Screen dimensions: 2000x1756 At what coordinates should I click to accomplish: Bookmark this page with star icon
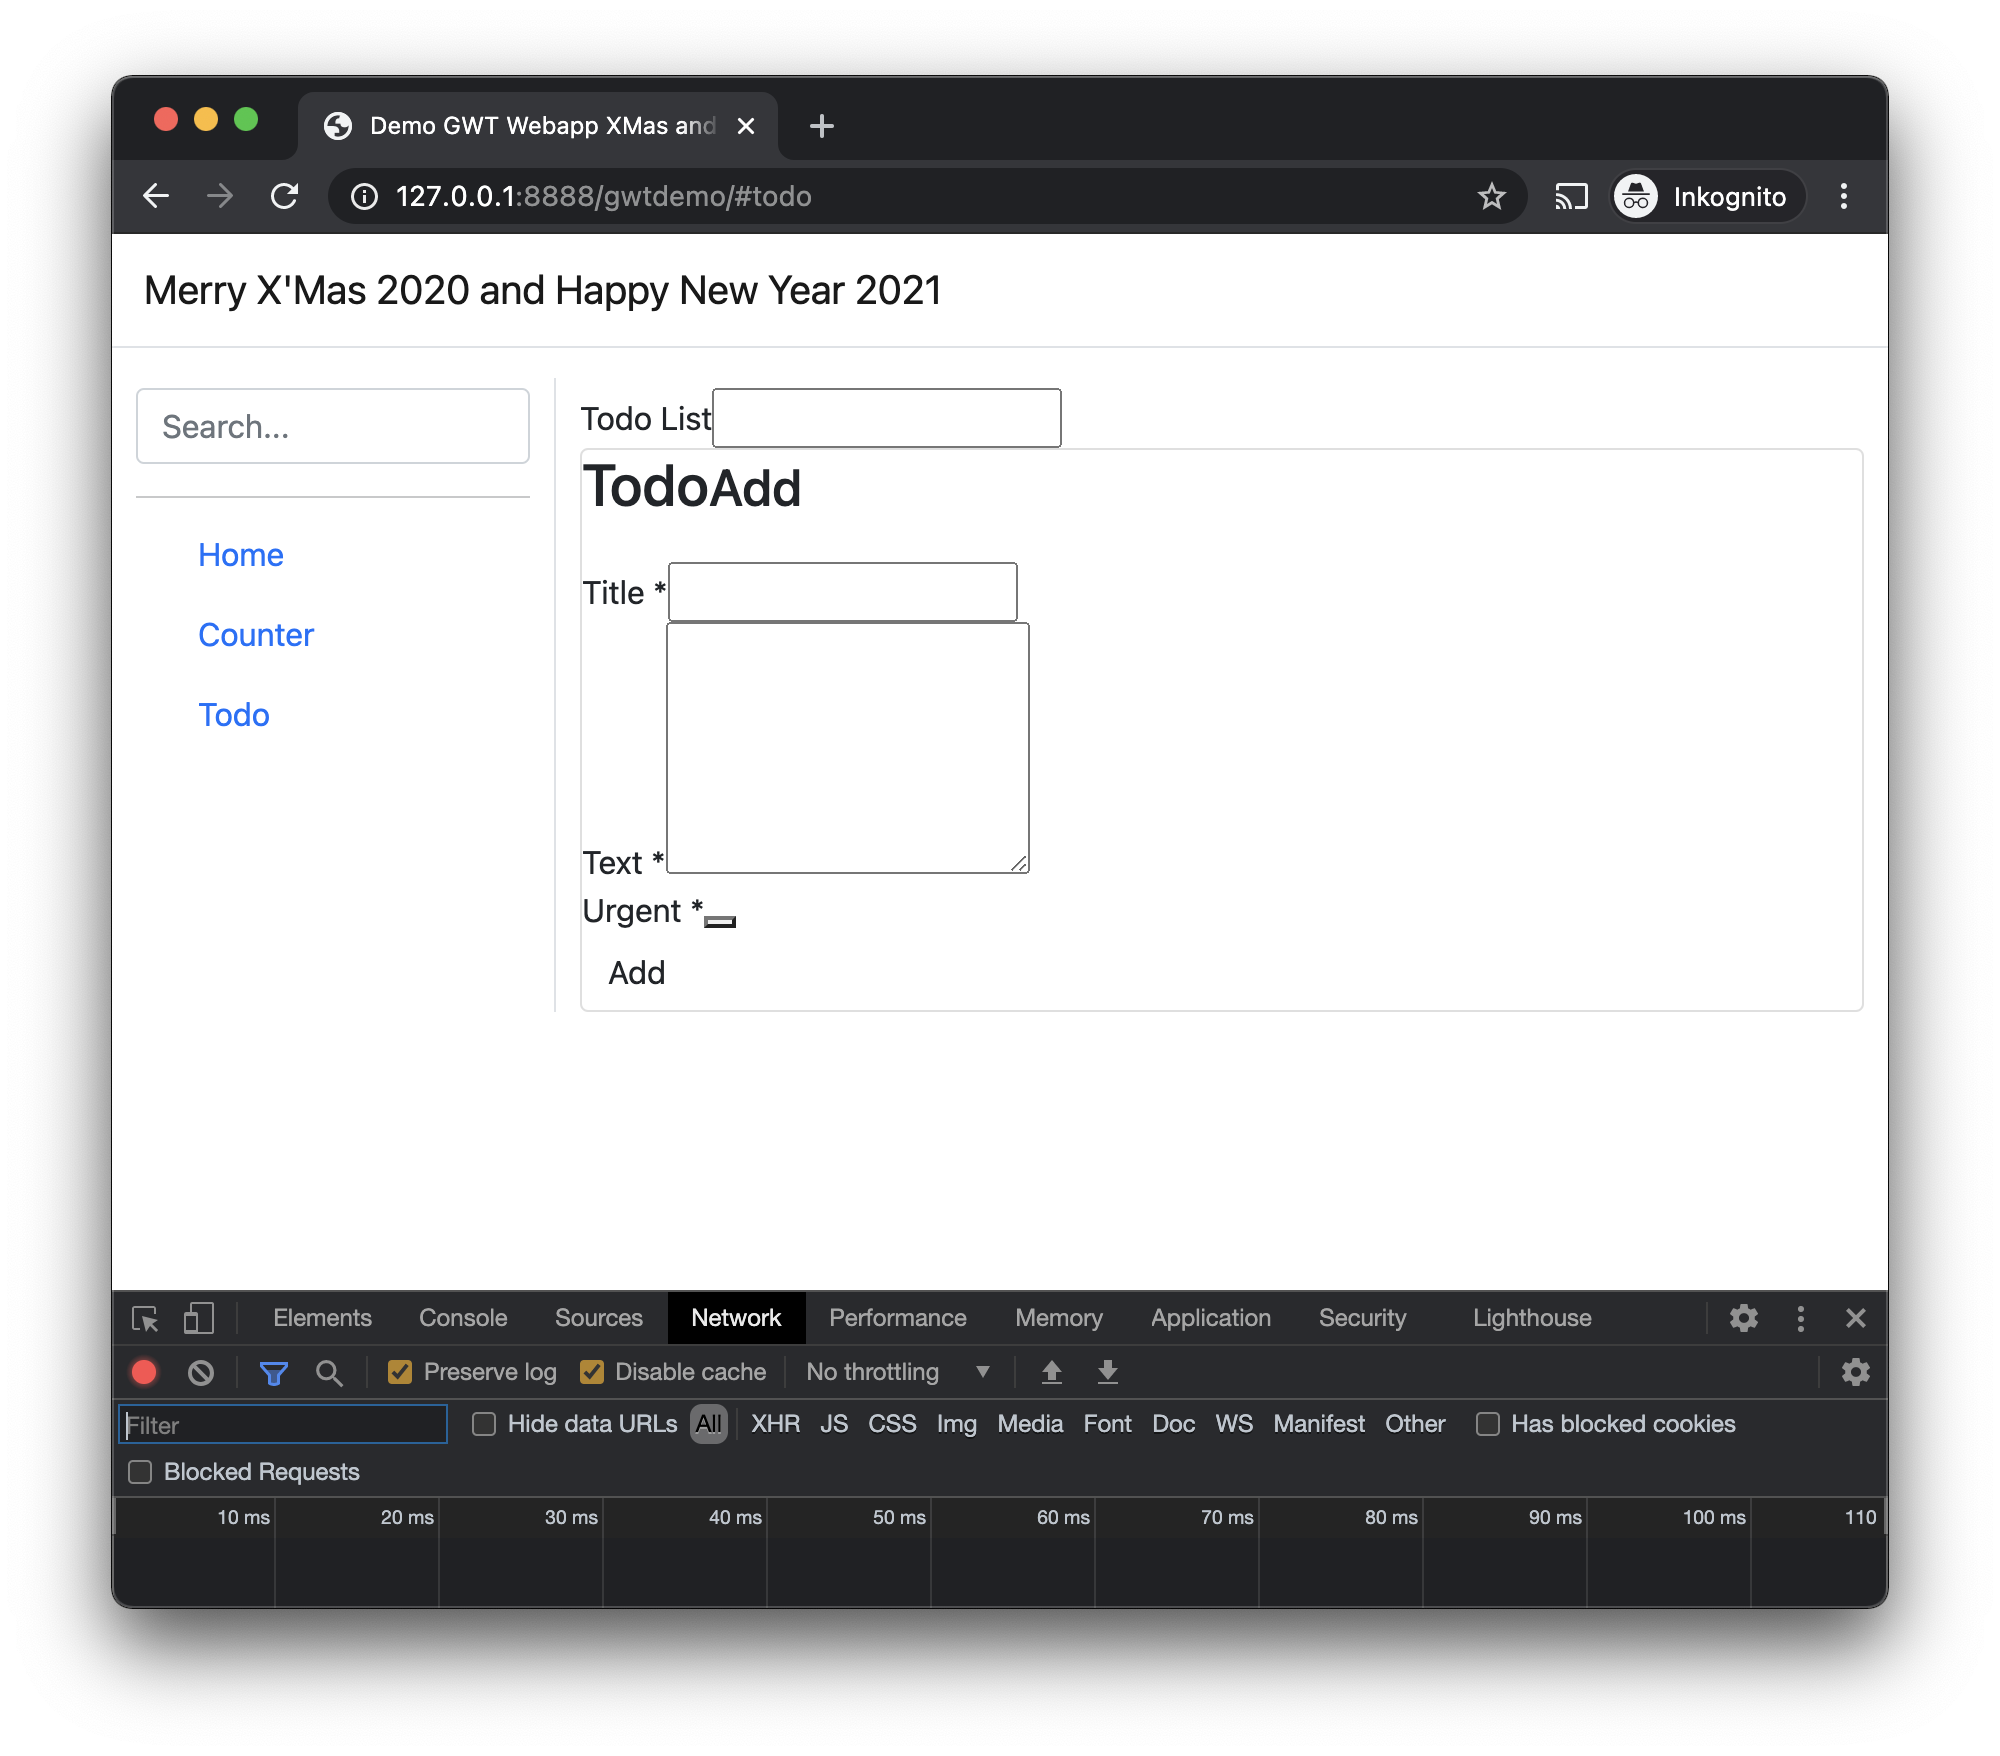[x=1491, y=196]
